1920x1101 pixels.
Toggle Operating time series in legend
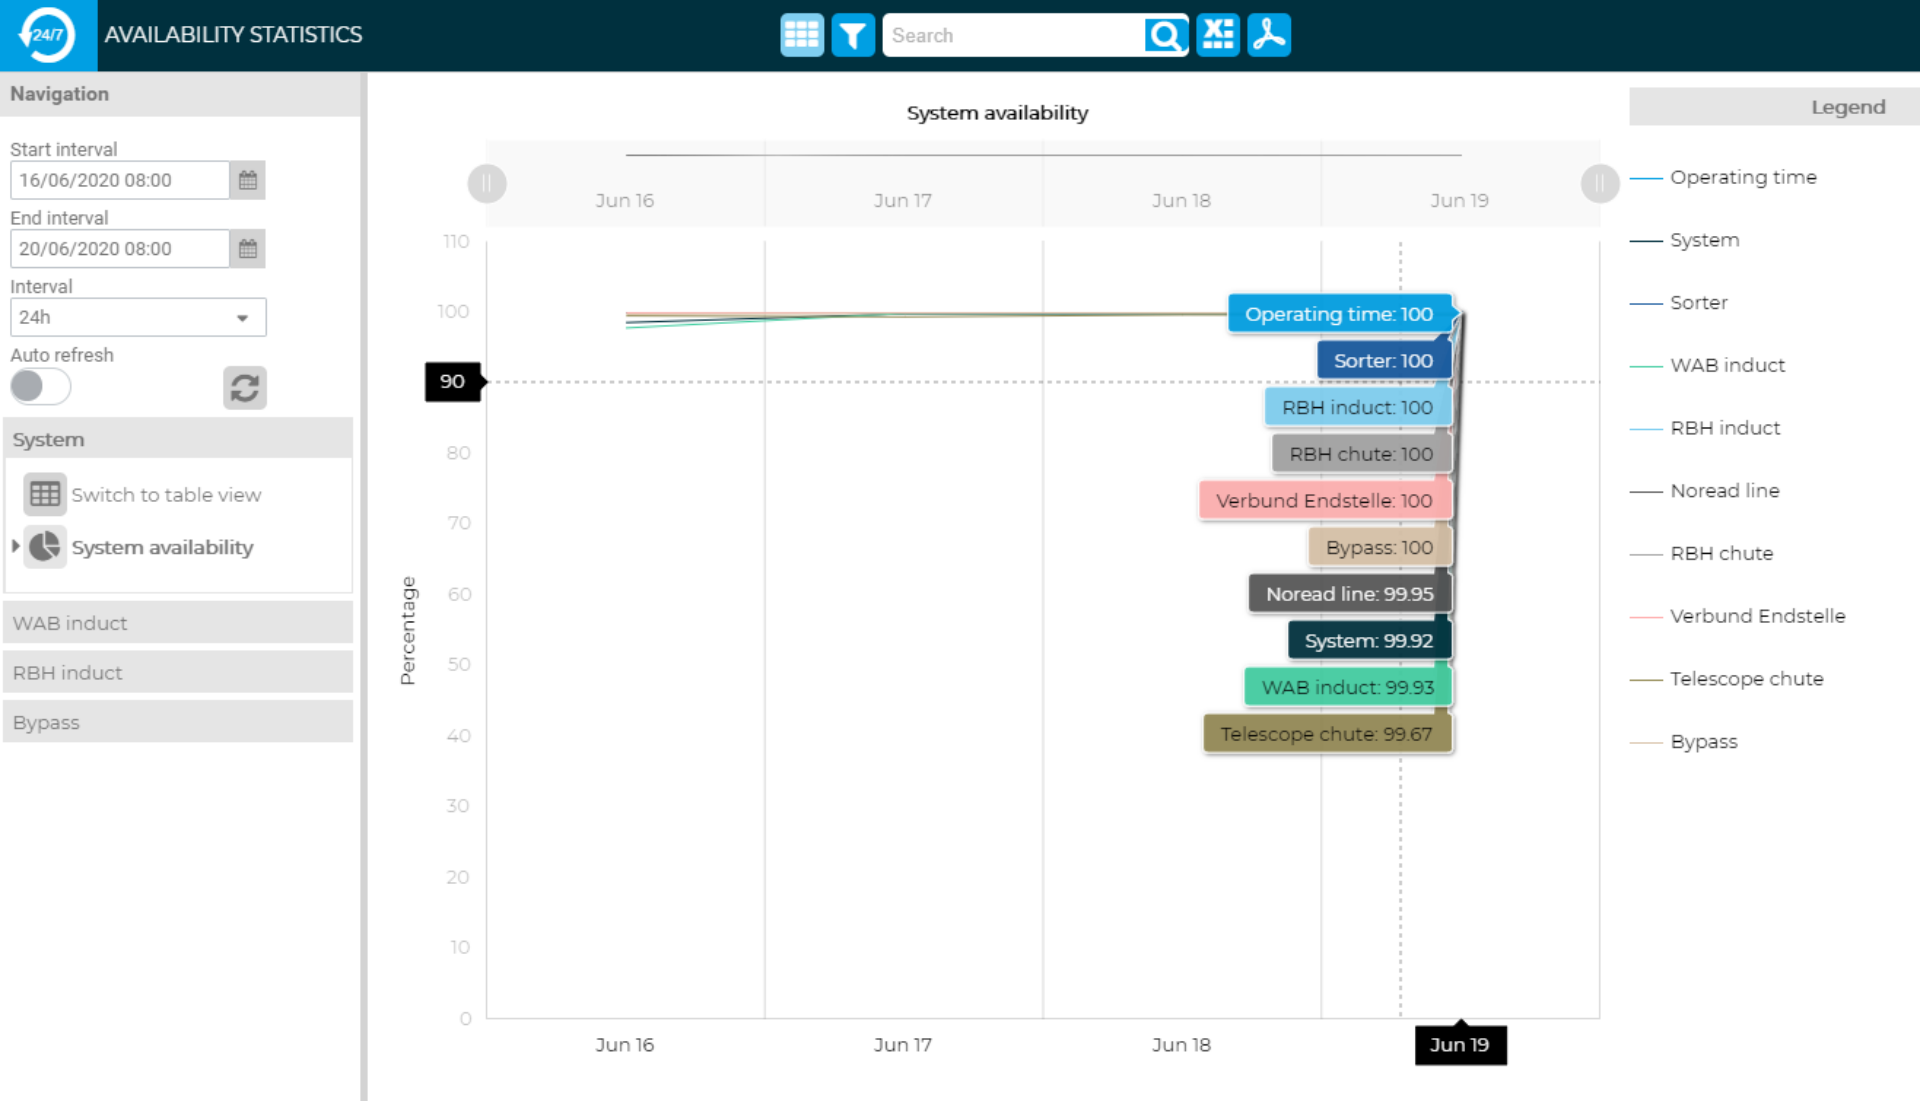click(x=1742, y=177)
